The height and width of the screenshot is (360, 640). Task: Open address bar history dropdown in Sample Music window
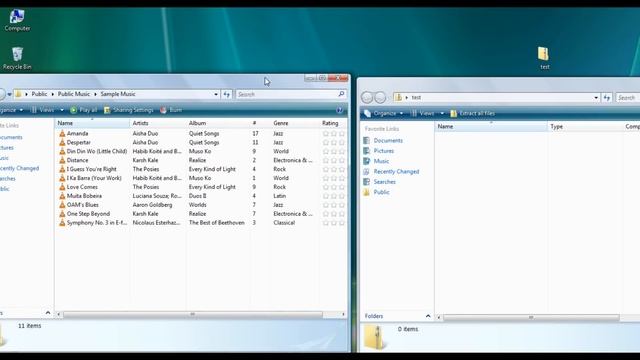click(x=216, y=94)
